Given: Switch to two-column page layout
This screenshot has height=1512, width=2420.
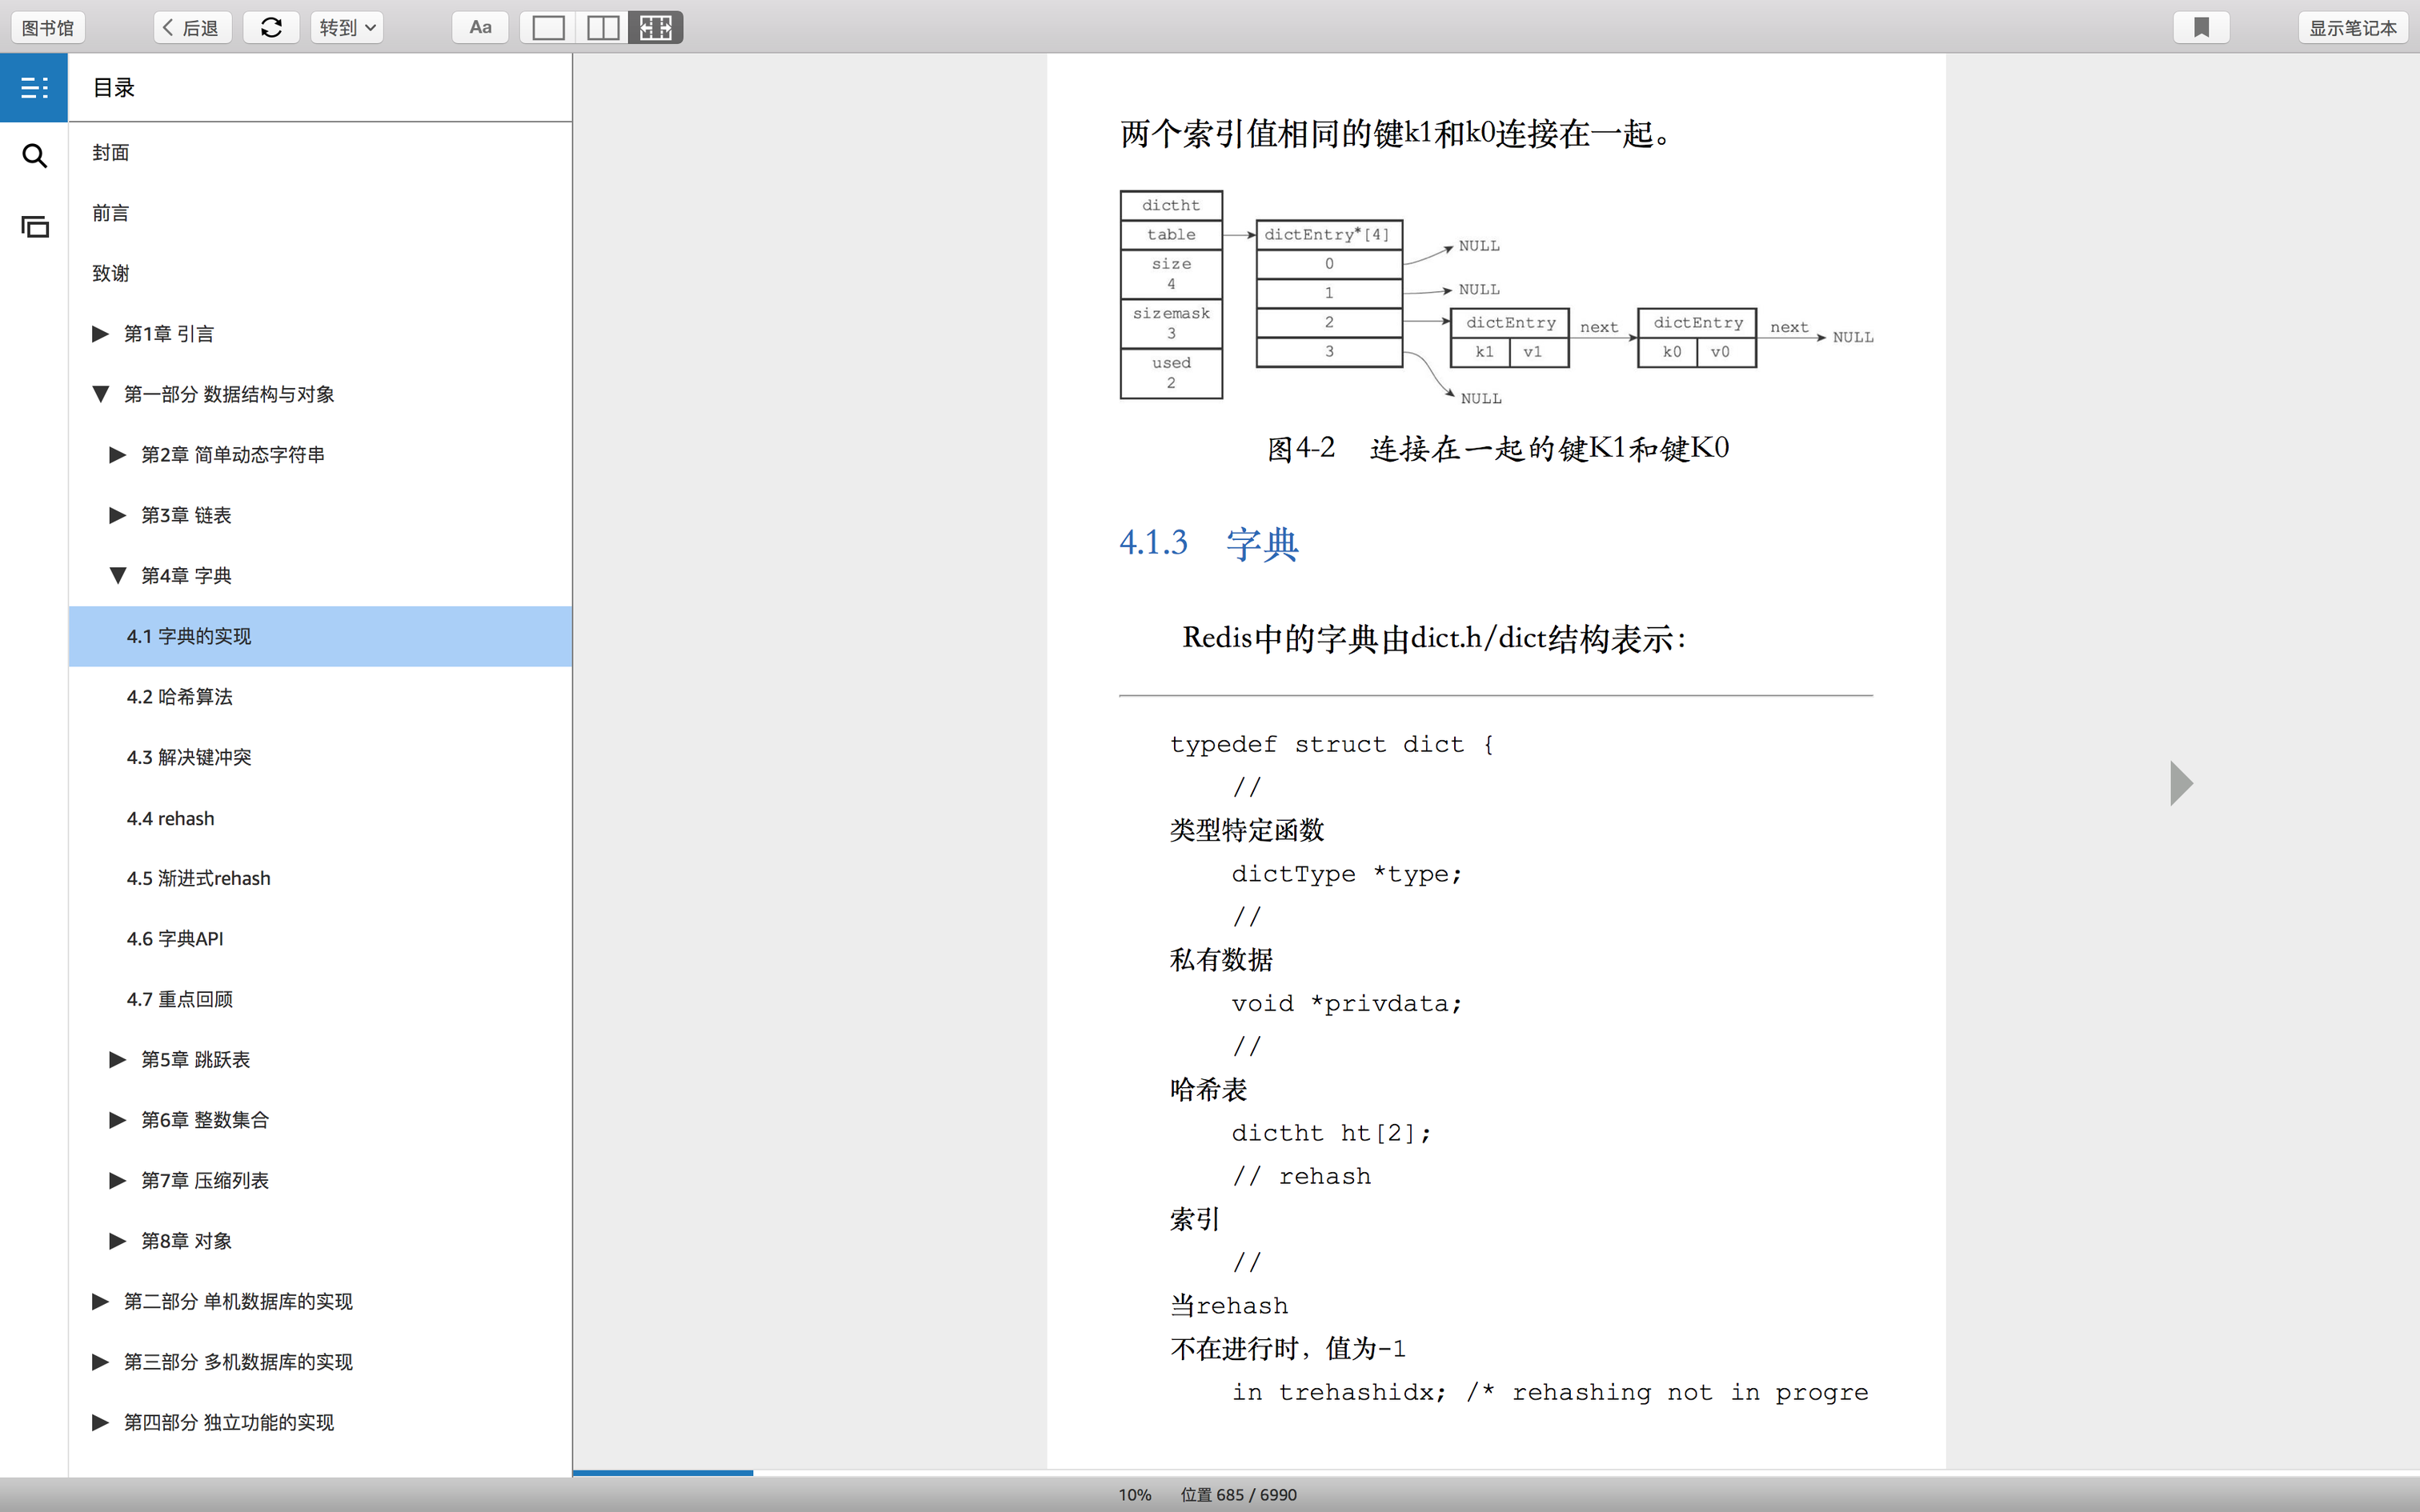Looking at the screenshot, I should pyautogui.click(x=602, y=28).
